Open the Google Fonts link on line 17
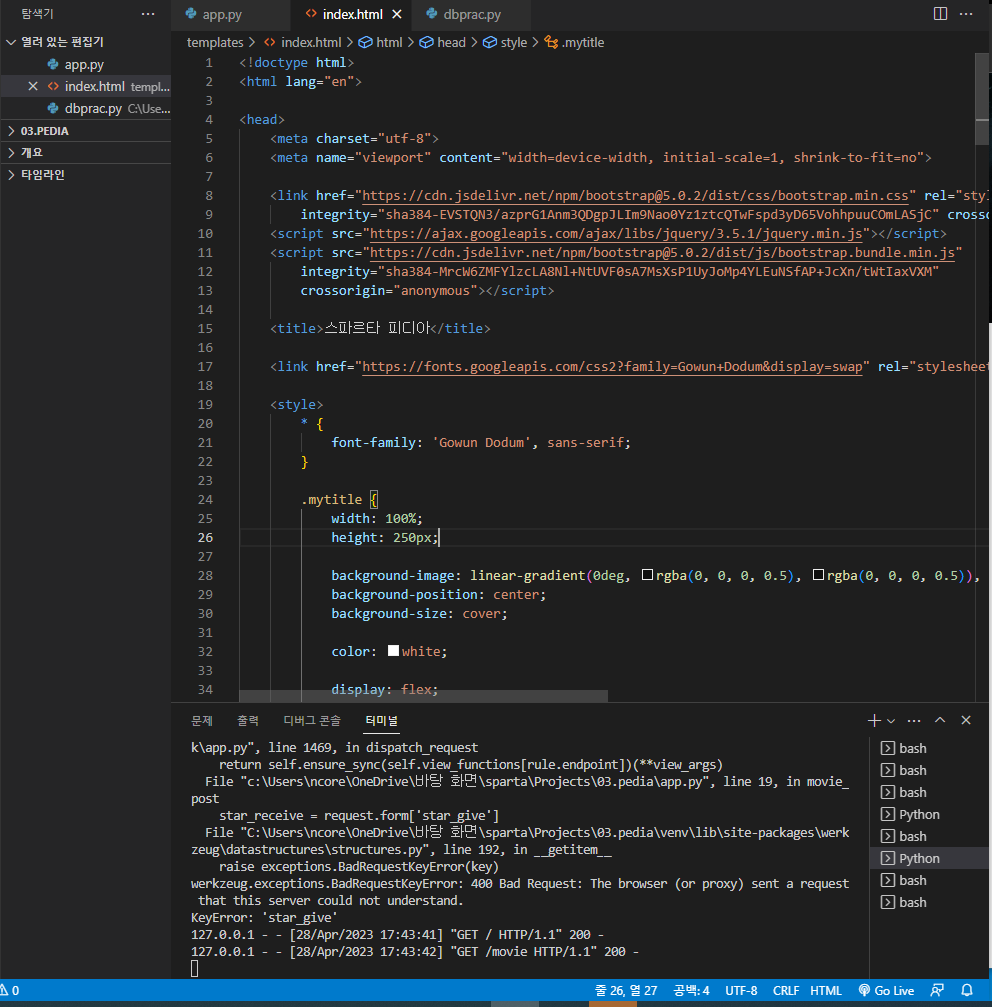Viewport: 992px width, 1007px height. pyautogui.click(x=612, y=366)
